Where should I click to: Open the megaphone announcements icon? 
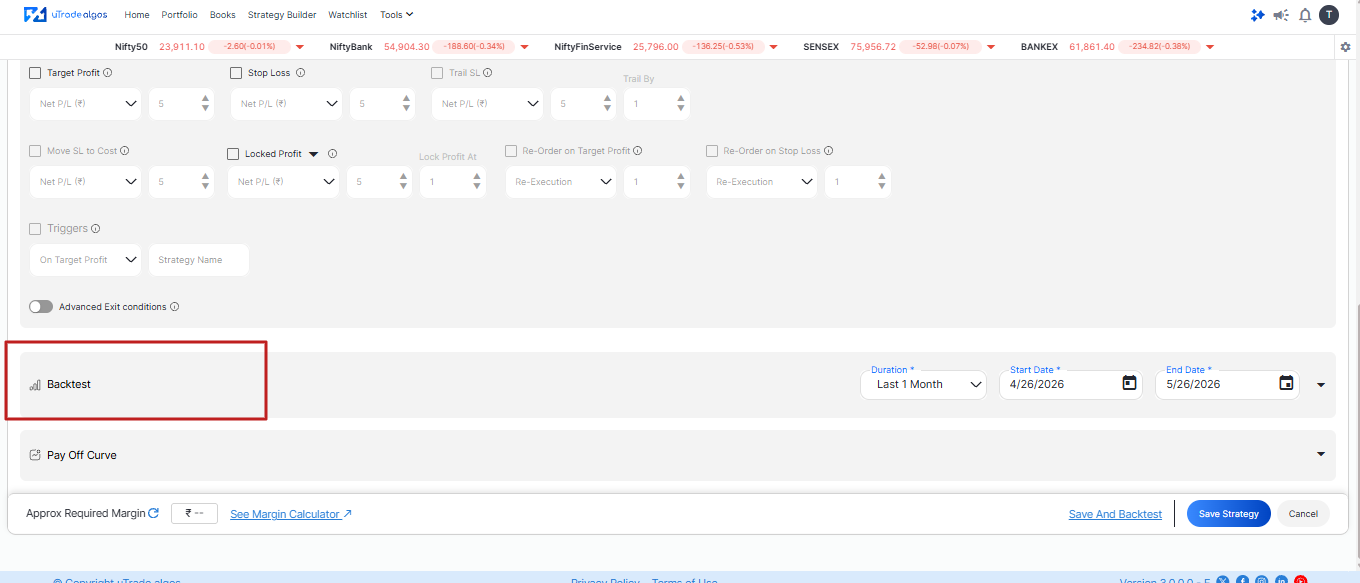[x=1281, y=15]
